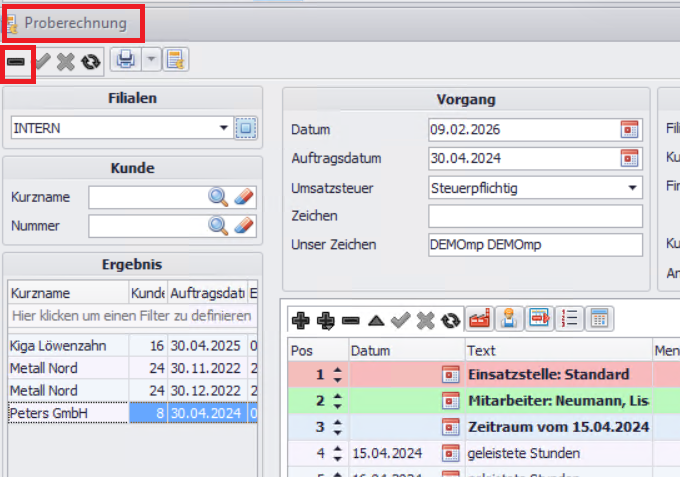Click the refresh icon in top toolbar
The width and height of the screenshot is (680, 477).
[x=90, y=61]
